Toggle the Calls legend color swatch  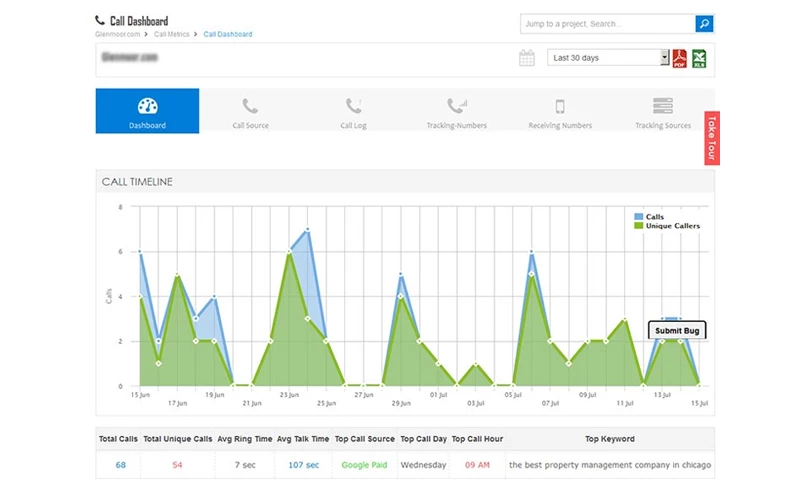pyautogui.click(x=639, y=216)
